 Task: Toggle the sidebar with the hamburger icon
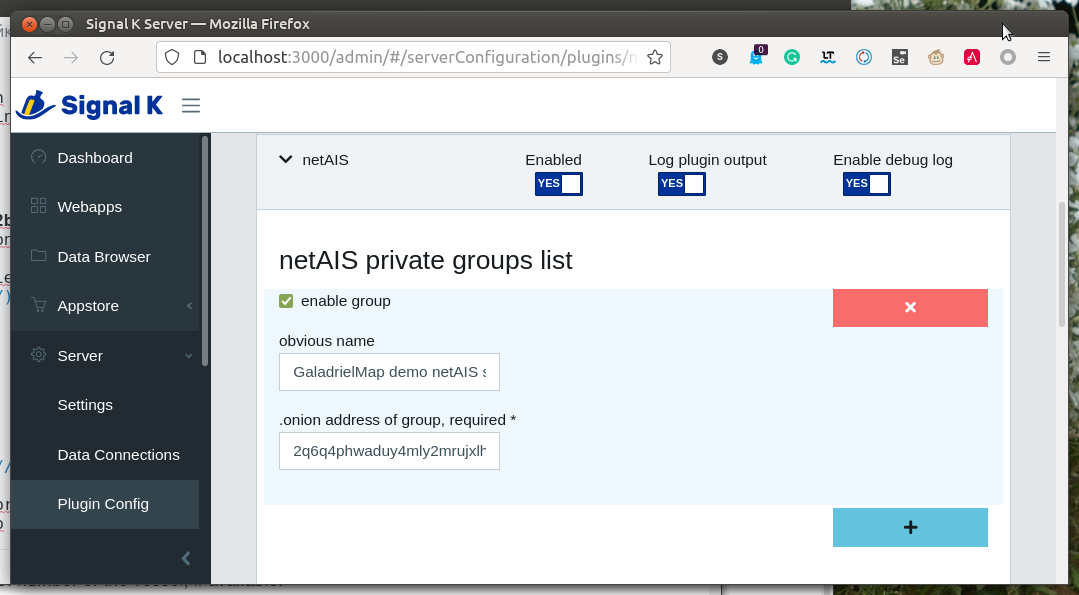coord(191,105)
